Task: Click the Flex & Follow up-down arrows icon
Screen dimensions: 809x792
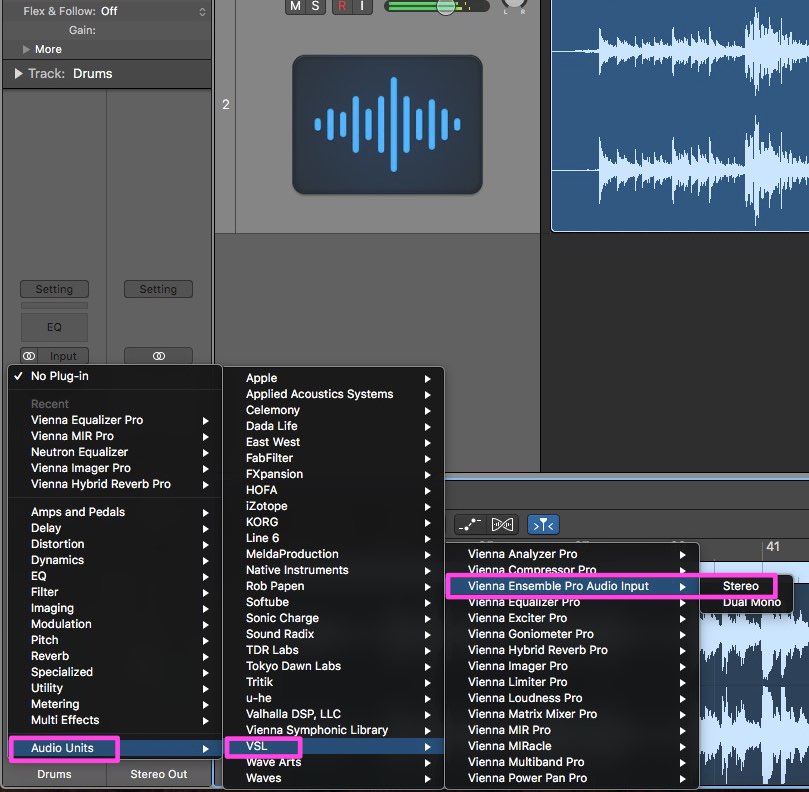Action: [x=202, y=11]
